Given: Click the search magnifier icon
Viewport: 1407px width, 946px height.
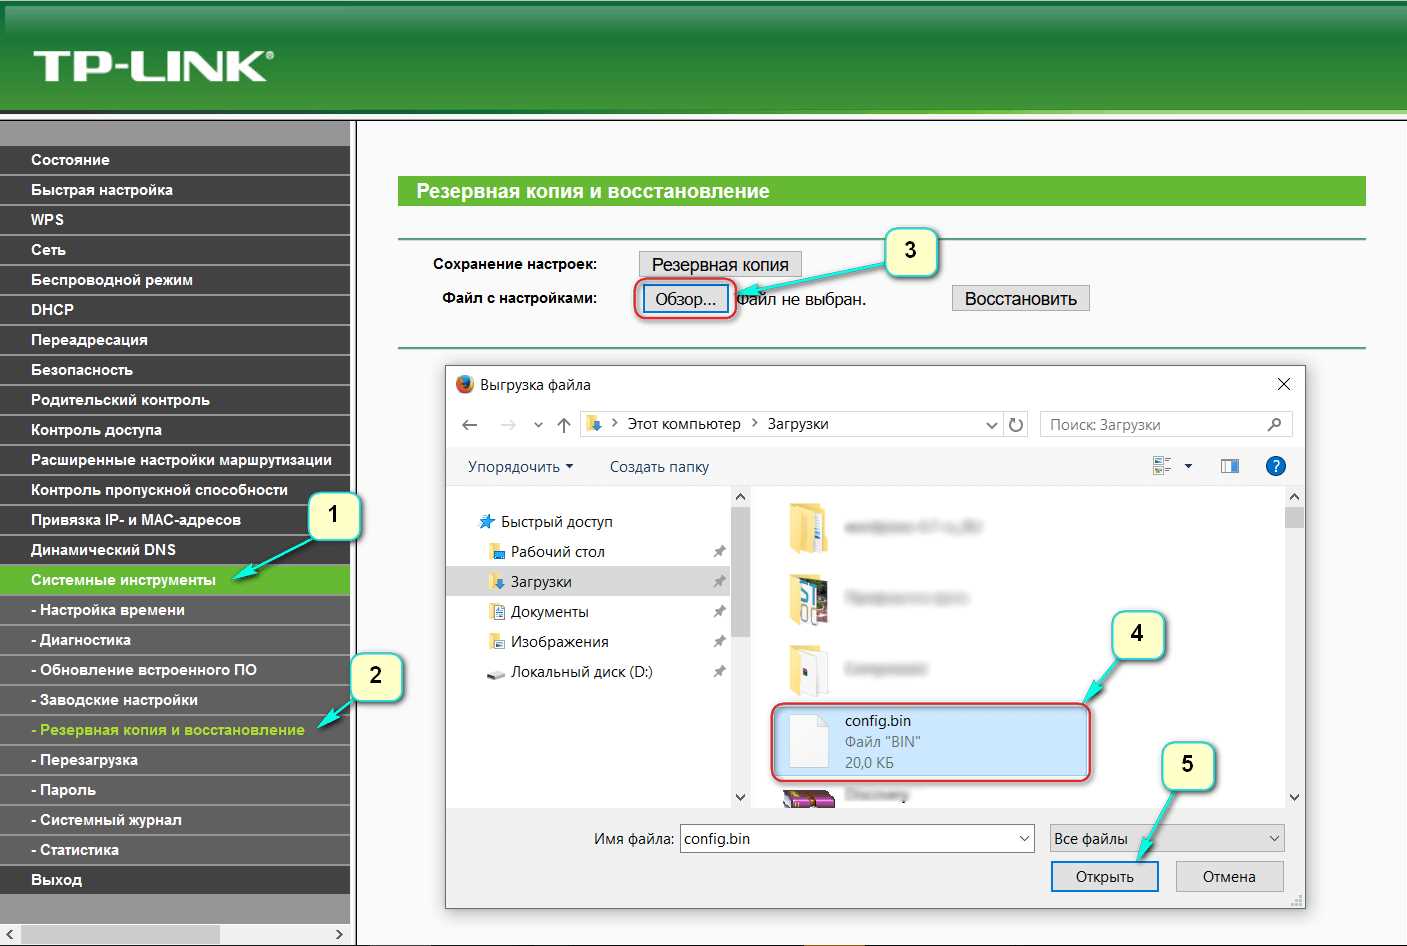Looking at the screenshot, I should (1274, 424).
